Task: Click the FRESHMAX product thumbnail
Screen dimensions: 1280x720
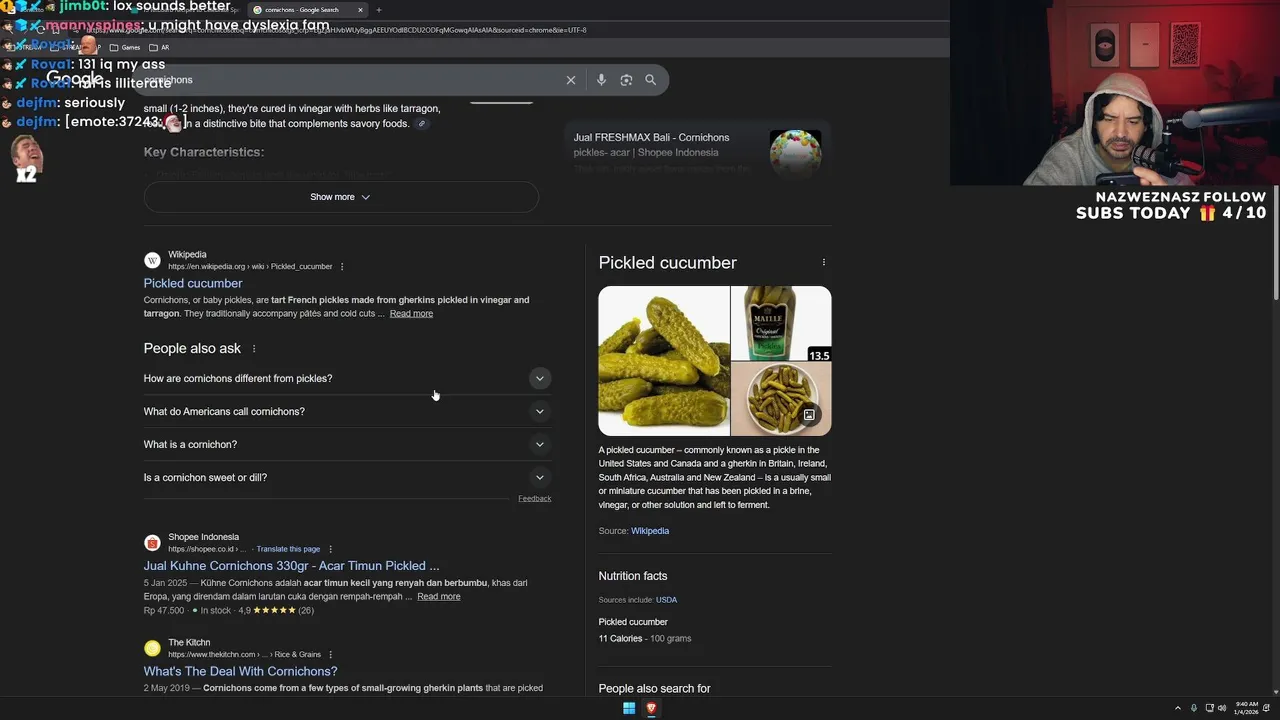Action: pyautogui.click(x=795, y=152)
